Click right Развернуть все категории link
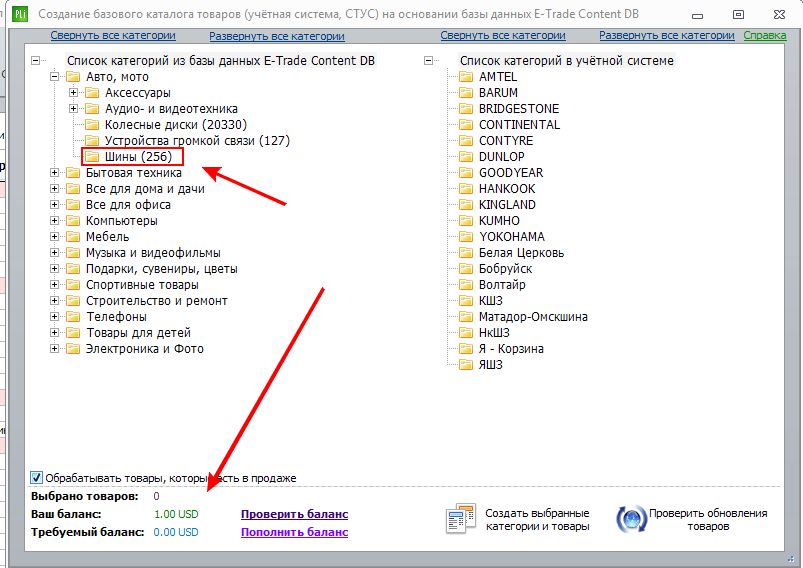The height and width of the screenshot is (568, 803). 667,36
